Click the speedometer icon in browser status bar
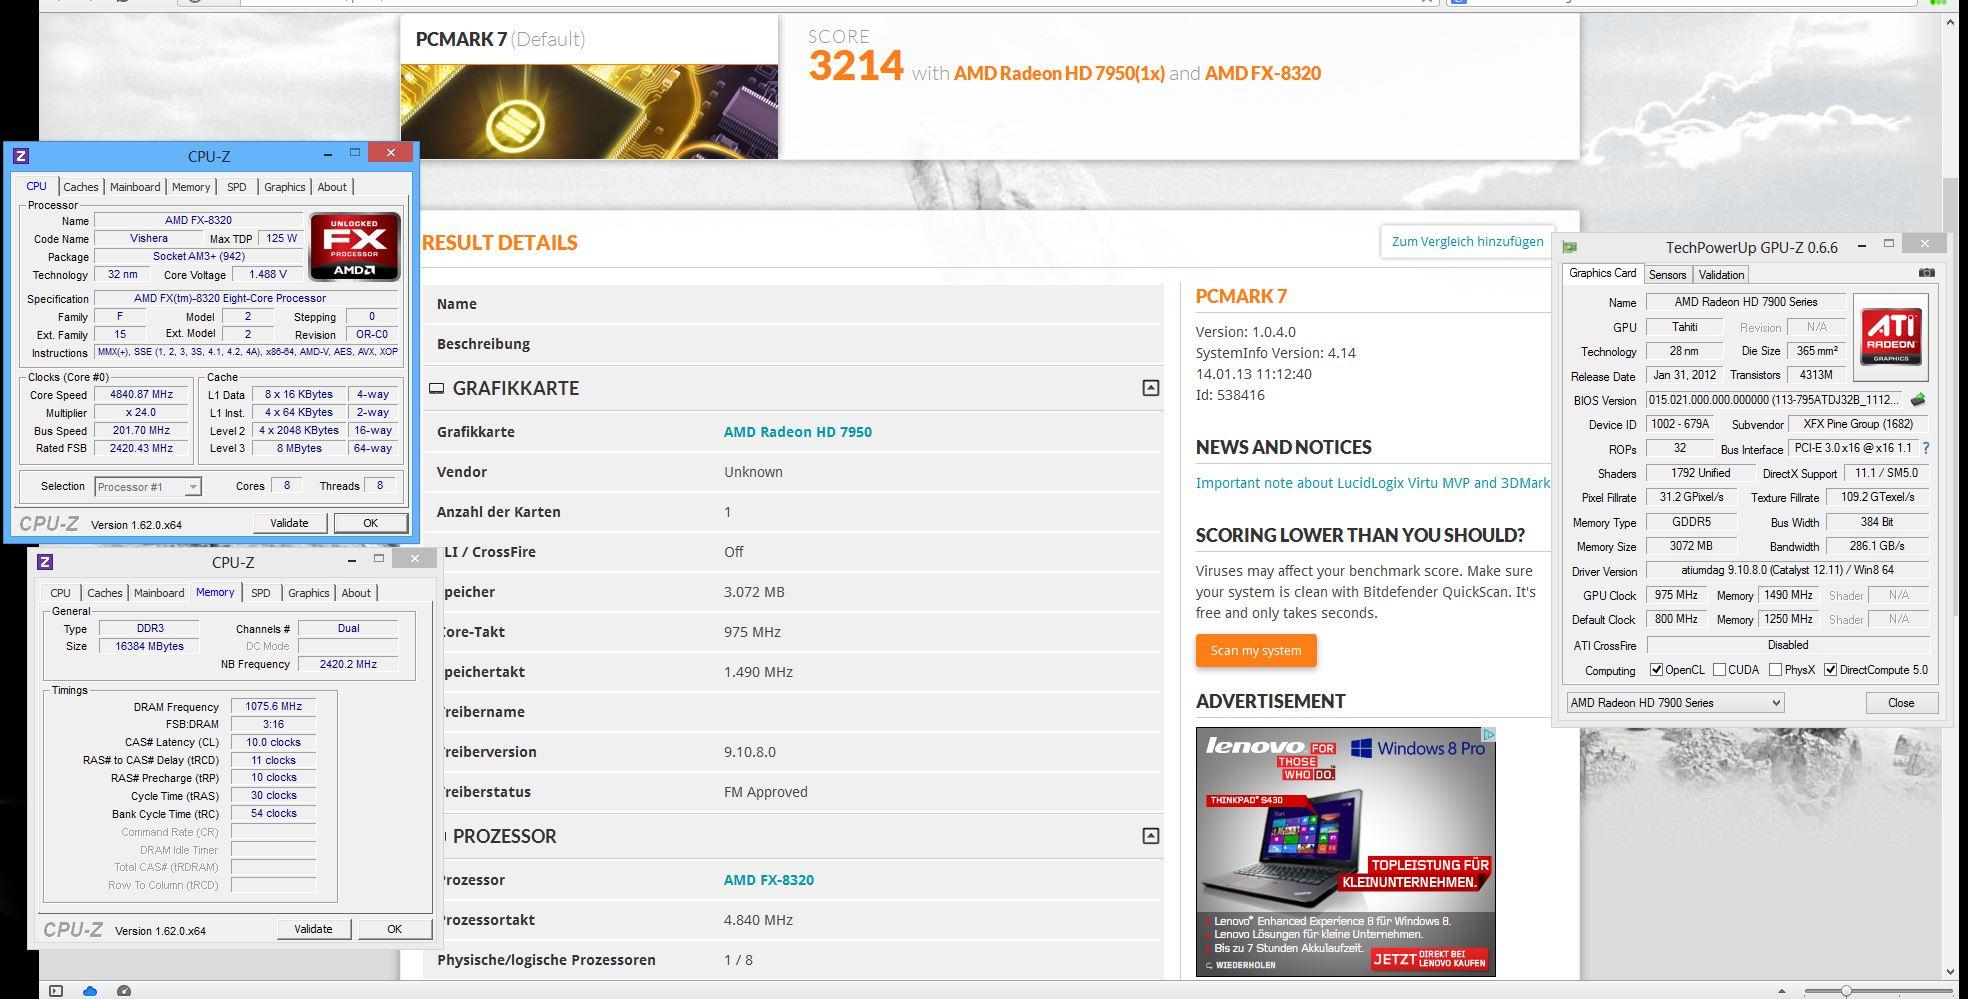Screen dimensions: 1968x999 tap(124, 991)
